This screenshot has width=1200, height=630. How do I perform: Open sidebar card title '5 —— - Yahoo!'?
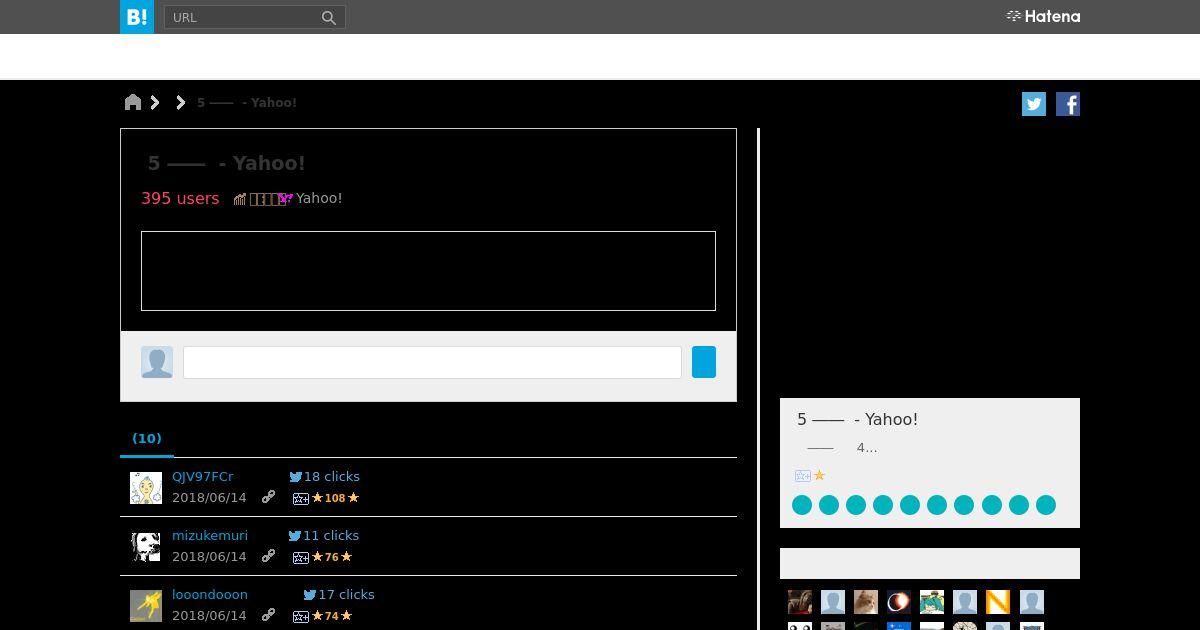(857, 419)
